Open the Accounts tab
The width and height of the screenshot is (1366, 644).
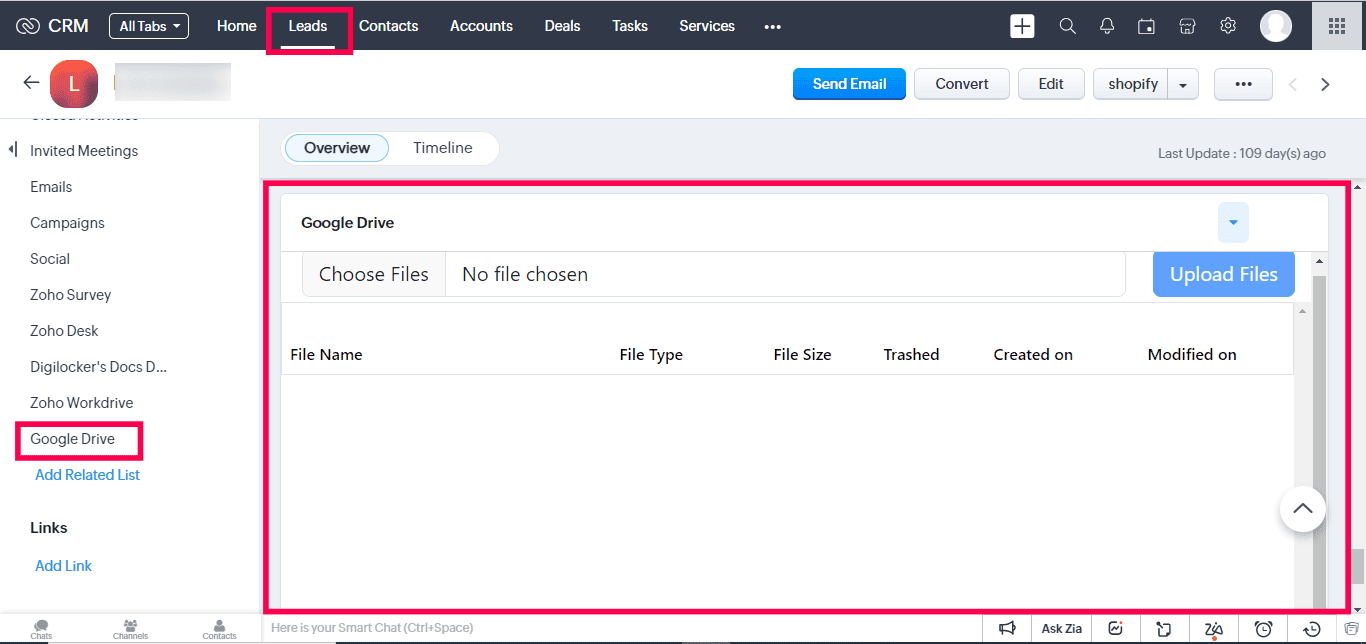(x=481, y=26)
